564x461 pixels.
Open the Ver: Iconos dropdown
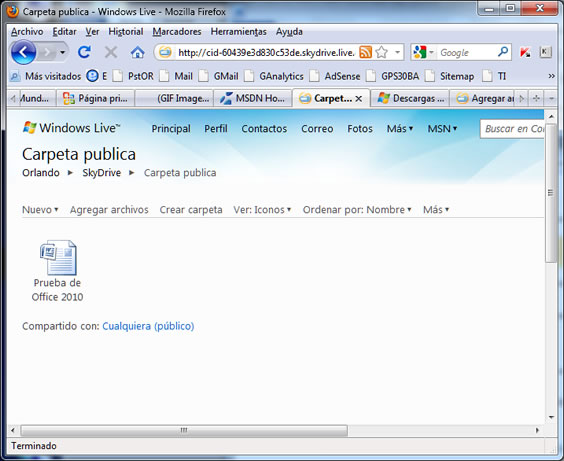(x=262, y=210)
